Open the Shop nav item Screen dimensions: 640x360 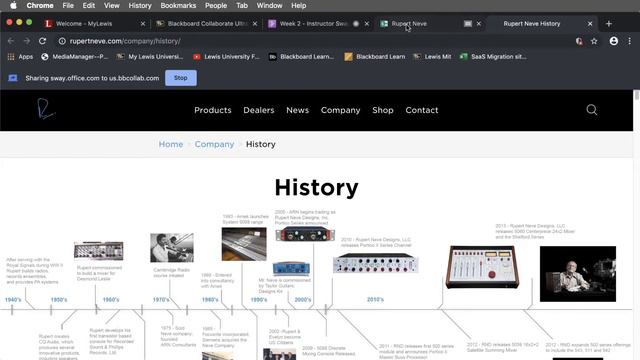[383, 110]
